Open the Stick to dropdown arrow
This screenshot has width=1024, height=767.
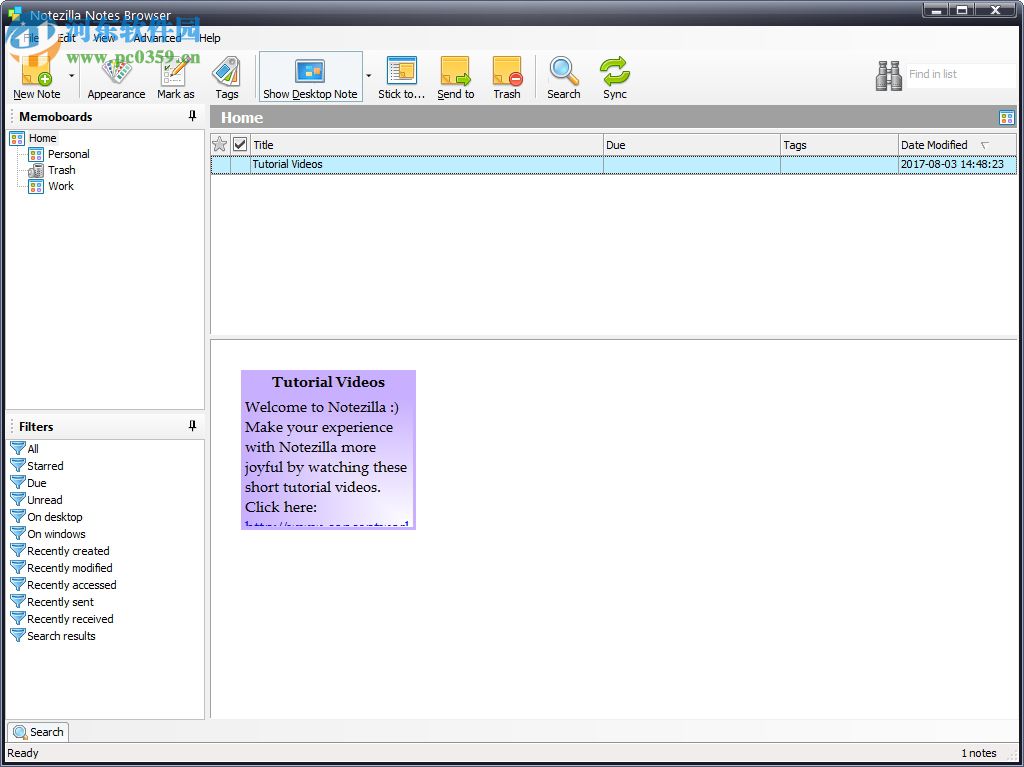(x=369, y=75)
